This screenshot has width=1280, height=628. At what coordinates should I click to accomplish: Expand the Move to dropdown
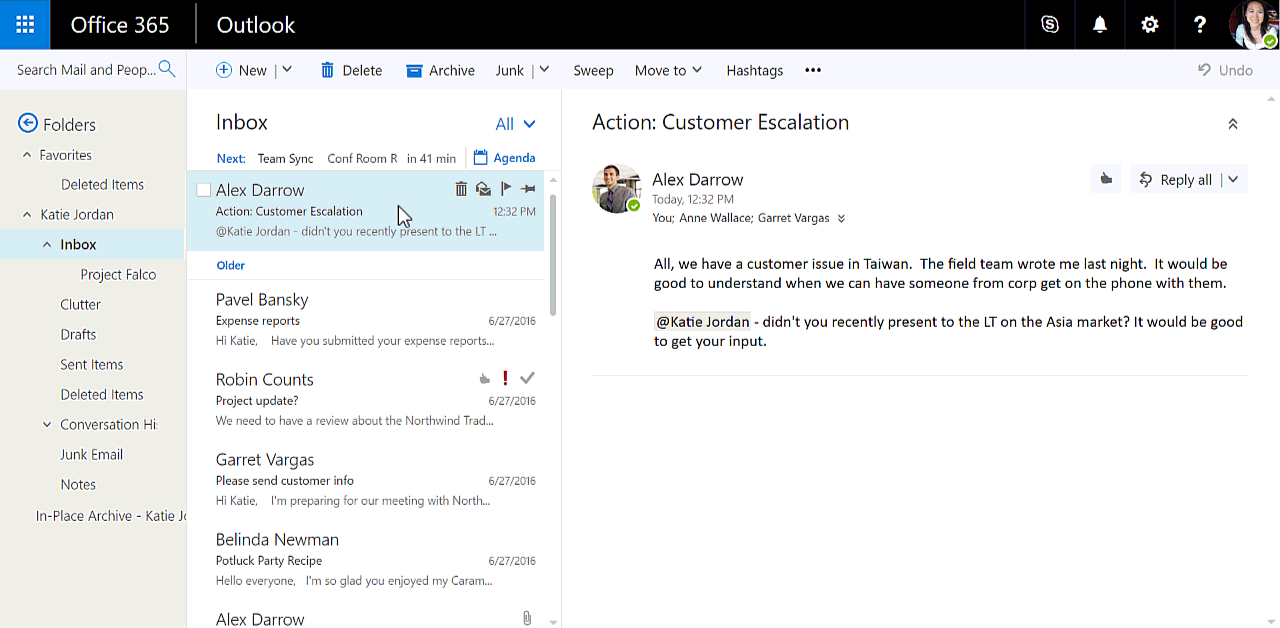point(668,70)
